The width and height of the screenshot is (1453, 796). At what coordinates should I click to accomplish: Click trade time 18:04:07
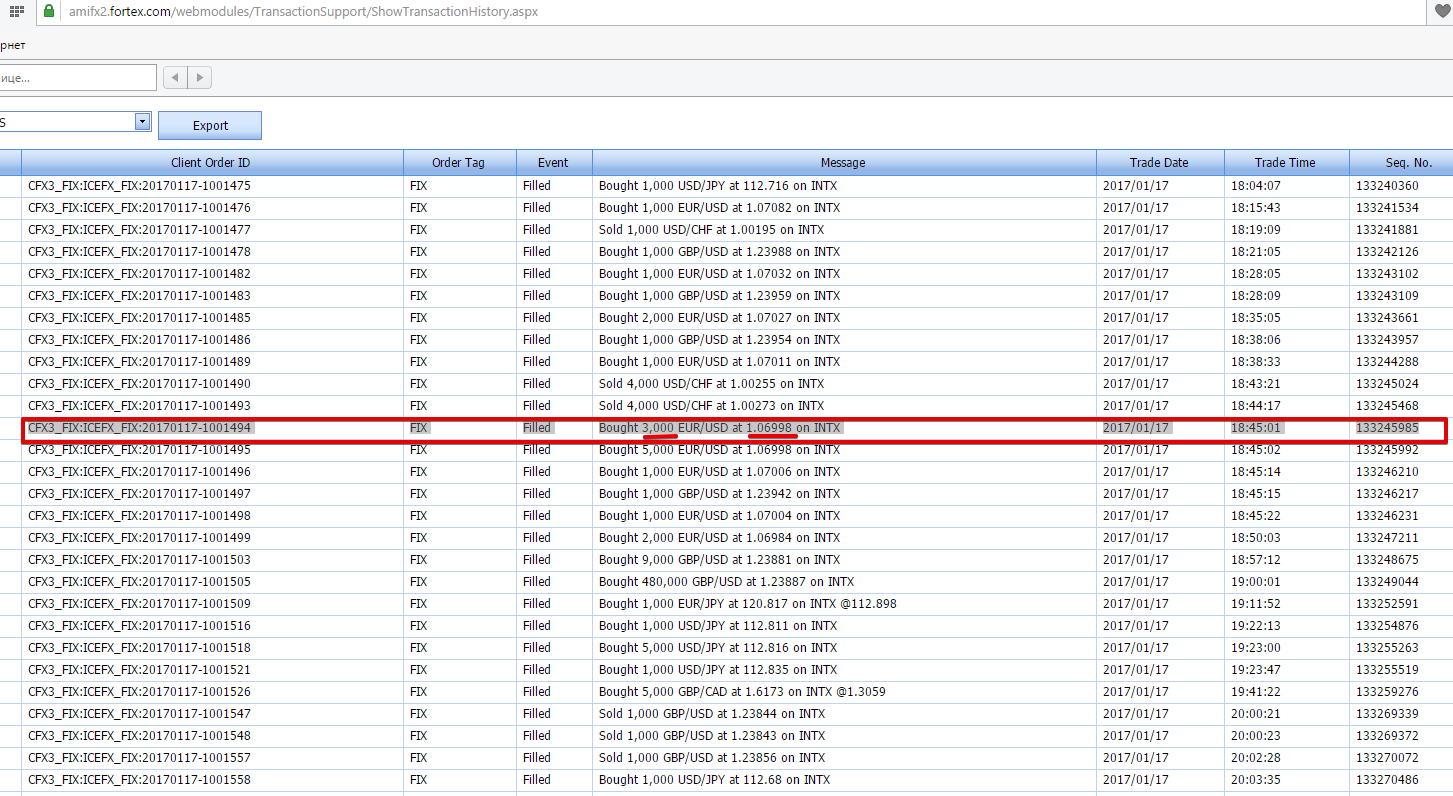(x=1256, y=186)
